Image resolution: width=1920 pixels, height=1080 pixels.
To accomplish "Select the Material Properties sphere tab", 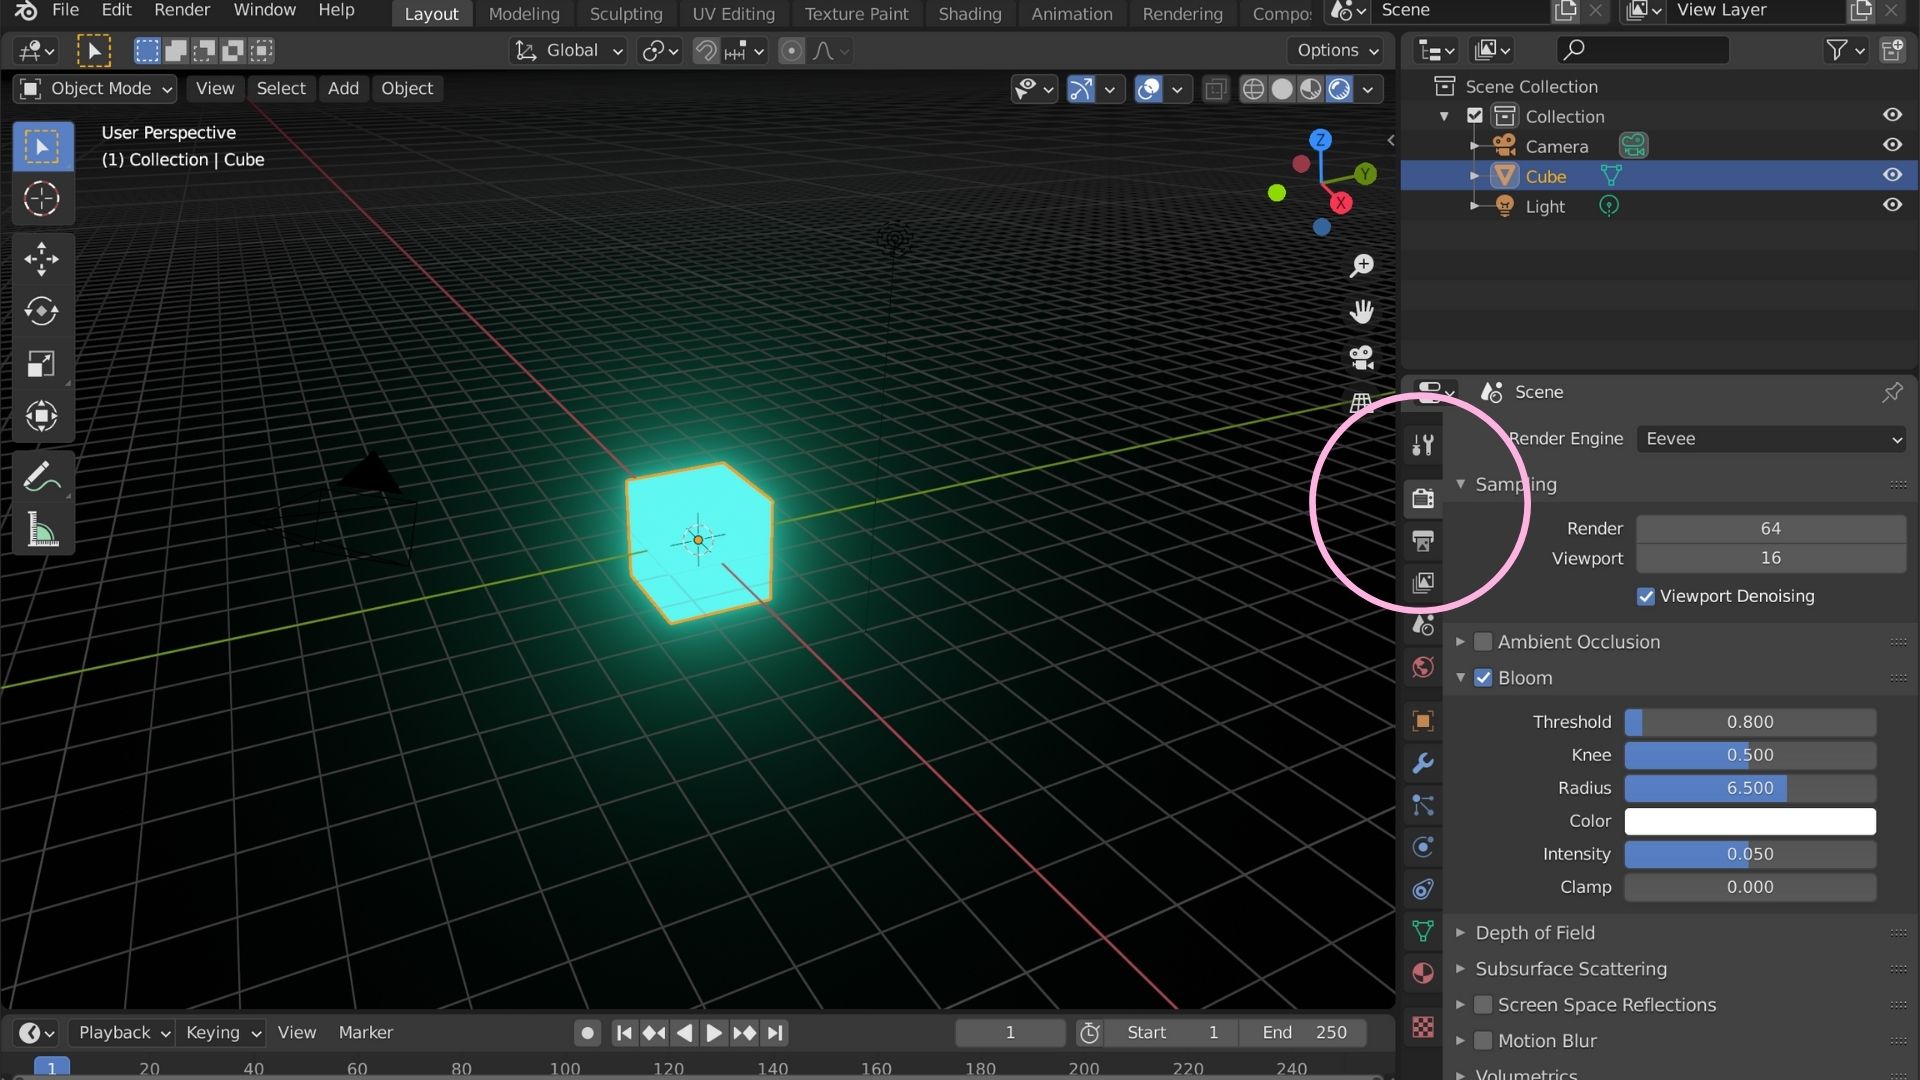I will (x=1422, y=972).
